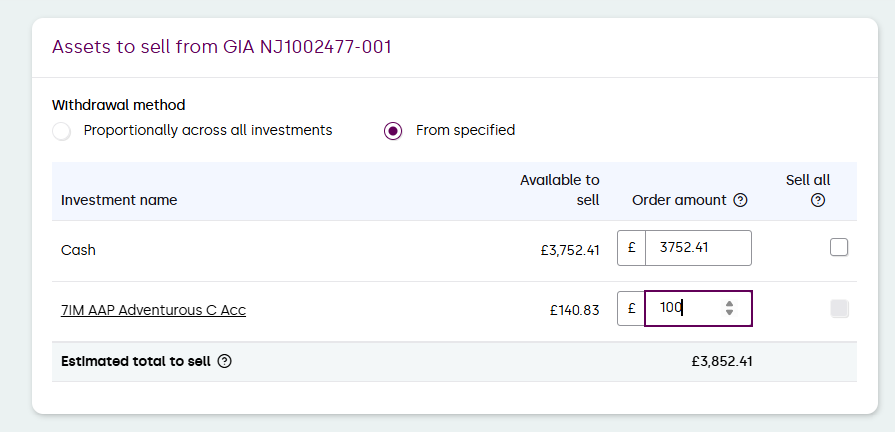Focus the 7IM order amount input

pyautogui.click(x=685, y=309)
